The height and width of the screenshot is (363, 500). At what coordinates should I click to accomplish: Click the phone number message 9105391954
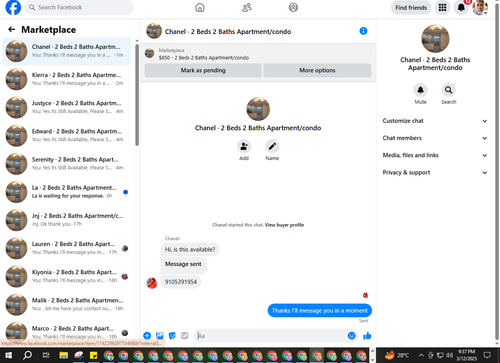(x=181, y=282)
